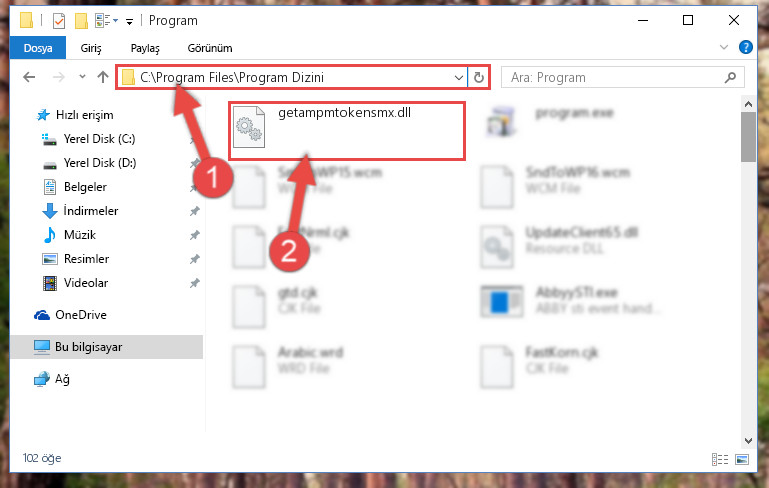Image resolution: width=769 pixels, height=488 pixels.
Task: Select the getampmtokensmx.dll file
Action: [x=346, y=128]
